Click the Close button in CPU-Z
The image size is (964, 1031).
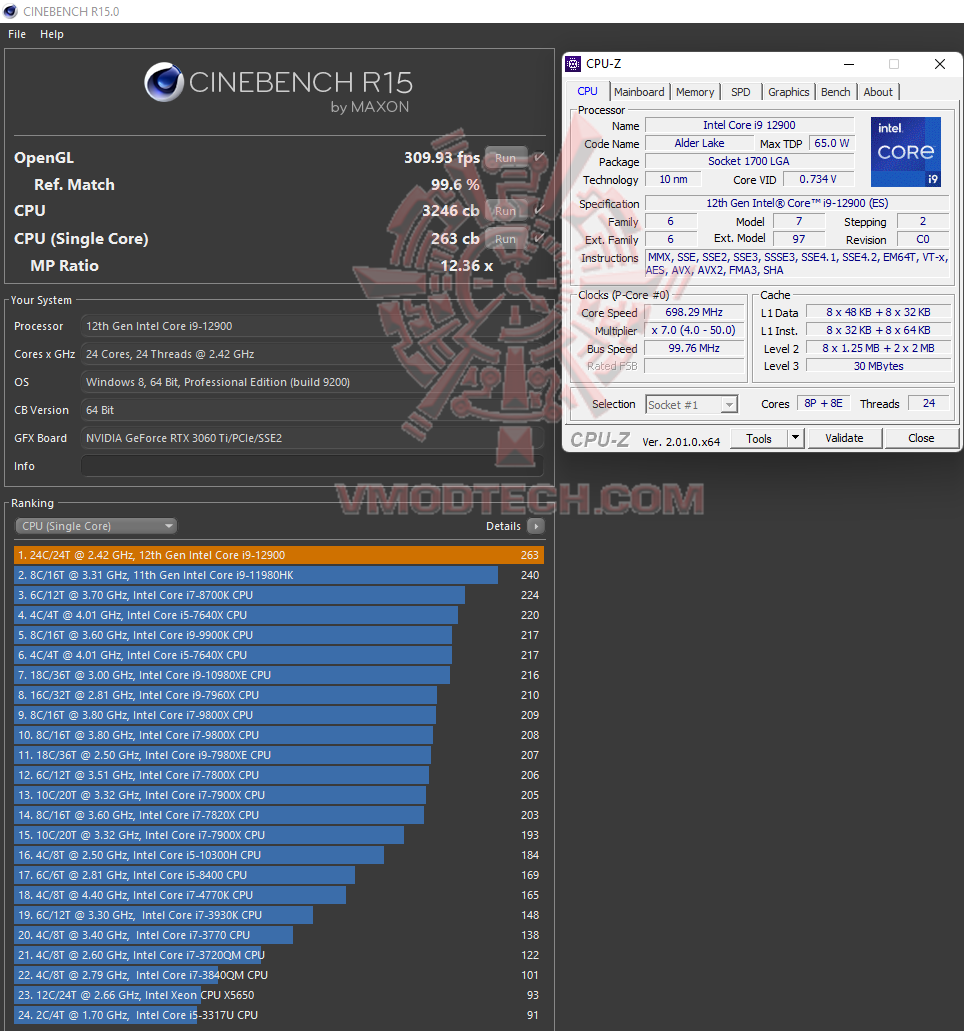tap(921, 438)
